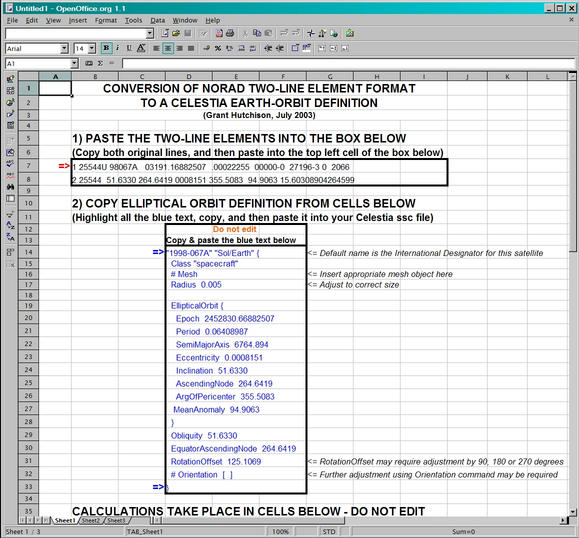Click column K header
The width and height of the screenshot is (579, 538).
click(507, 76)
